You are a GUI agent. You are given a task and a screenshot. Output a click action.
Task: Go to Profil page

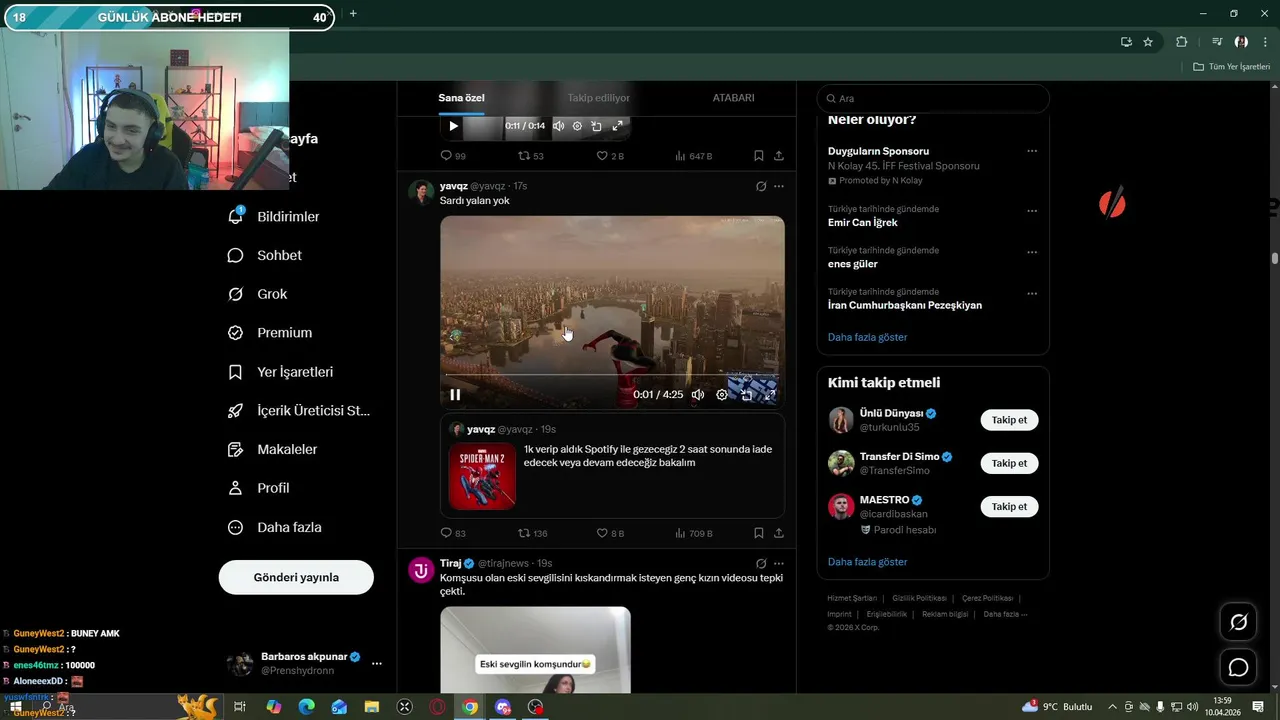[x=258, y=488]
